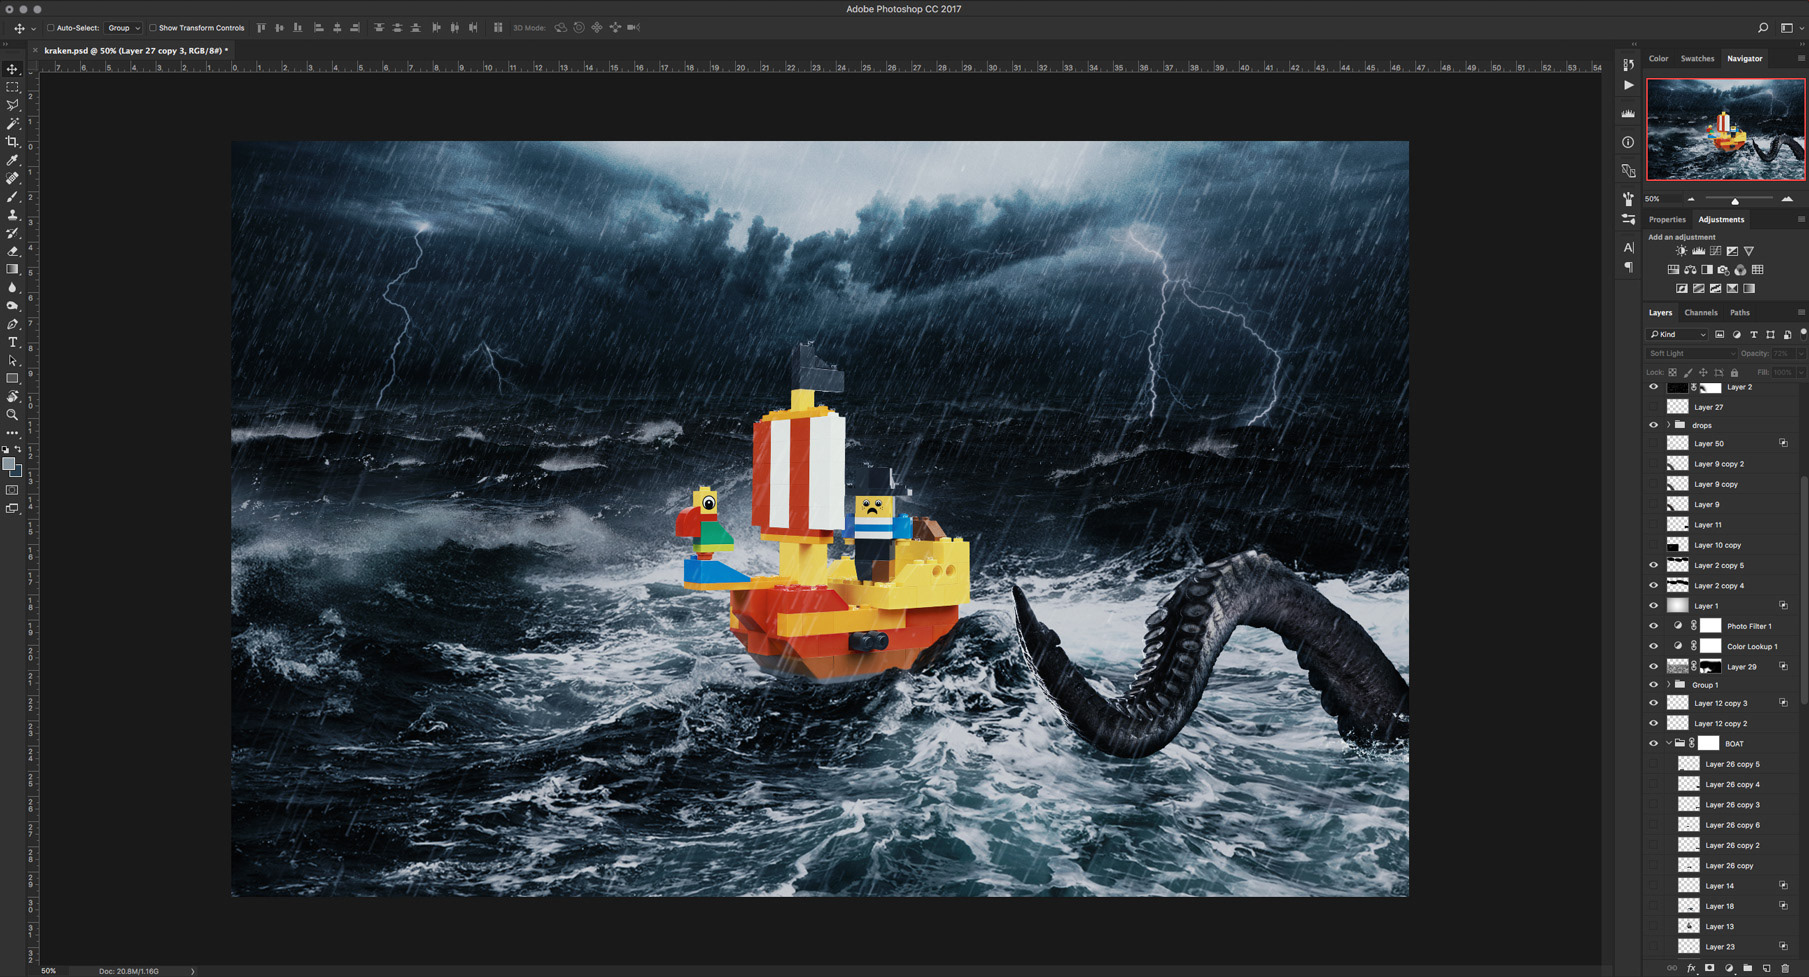Viewport: 1809px width, 977px height.
Task: Add a Color Balance adjustment
Action: pyautogui.click(x=1690, y=270)
